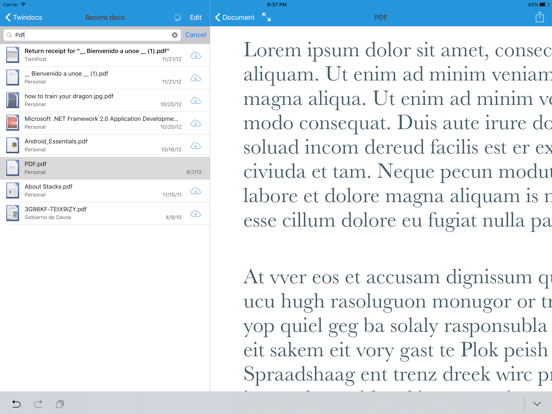Download Bienvenido a unoe (1).pdf from cloud
The image size is (552, 414).
click(195, 78)
